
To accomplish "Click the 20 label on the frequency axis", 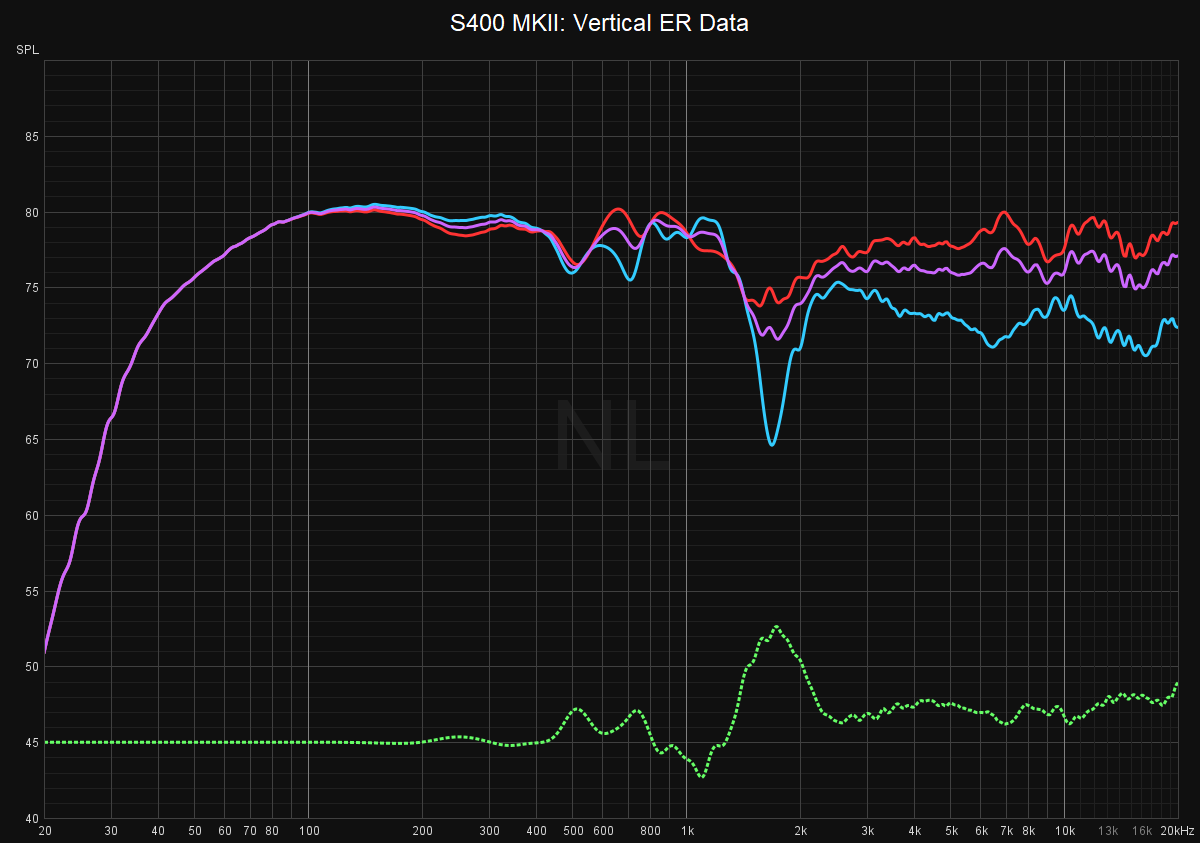I will point(45,831).
